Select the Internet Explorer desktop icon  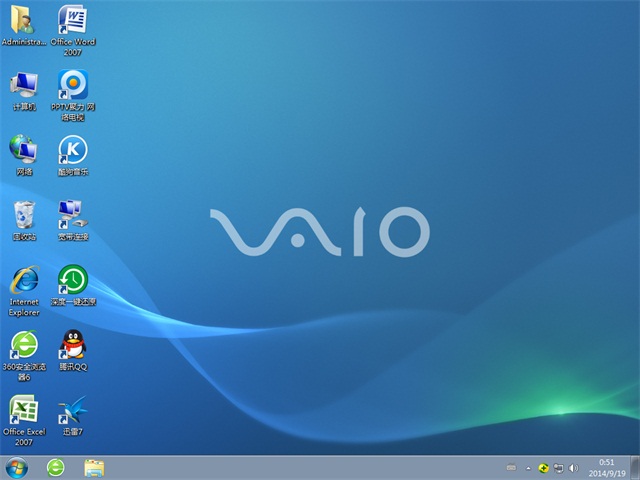23,280
